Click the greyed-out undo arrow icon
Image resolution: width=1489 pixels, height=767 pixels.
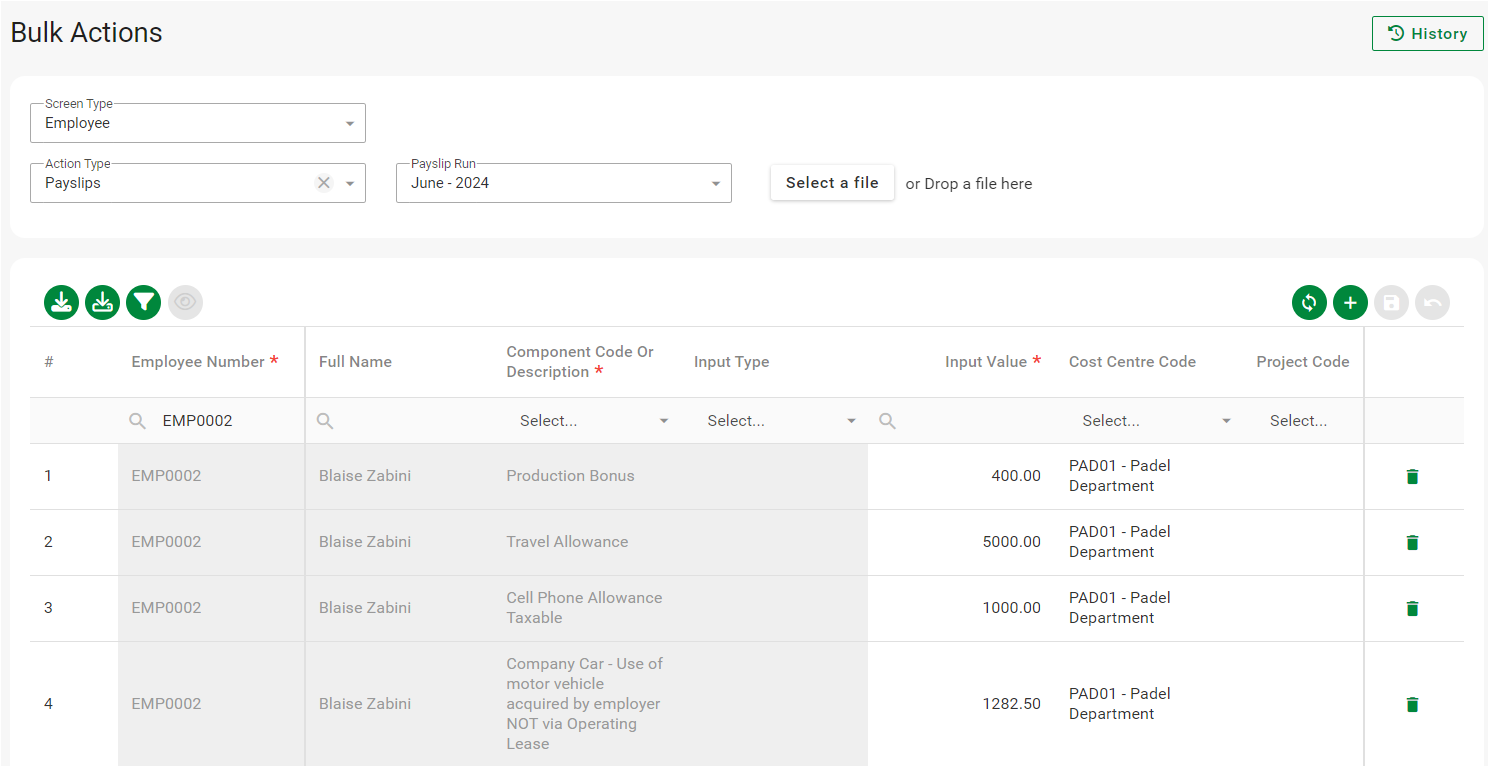(x=1432, y=302)
